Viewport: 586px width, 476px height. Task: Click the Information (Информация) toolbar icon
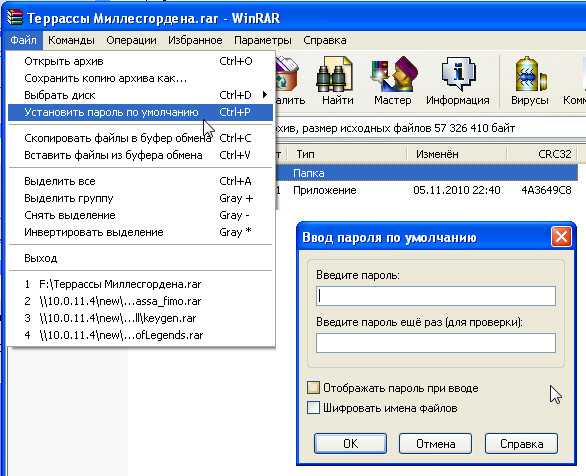[458, 74]
